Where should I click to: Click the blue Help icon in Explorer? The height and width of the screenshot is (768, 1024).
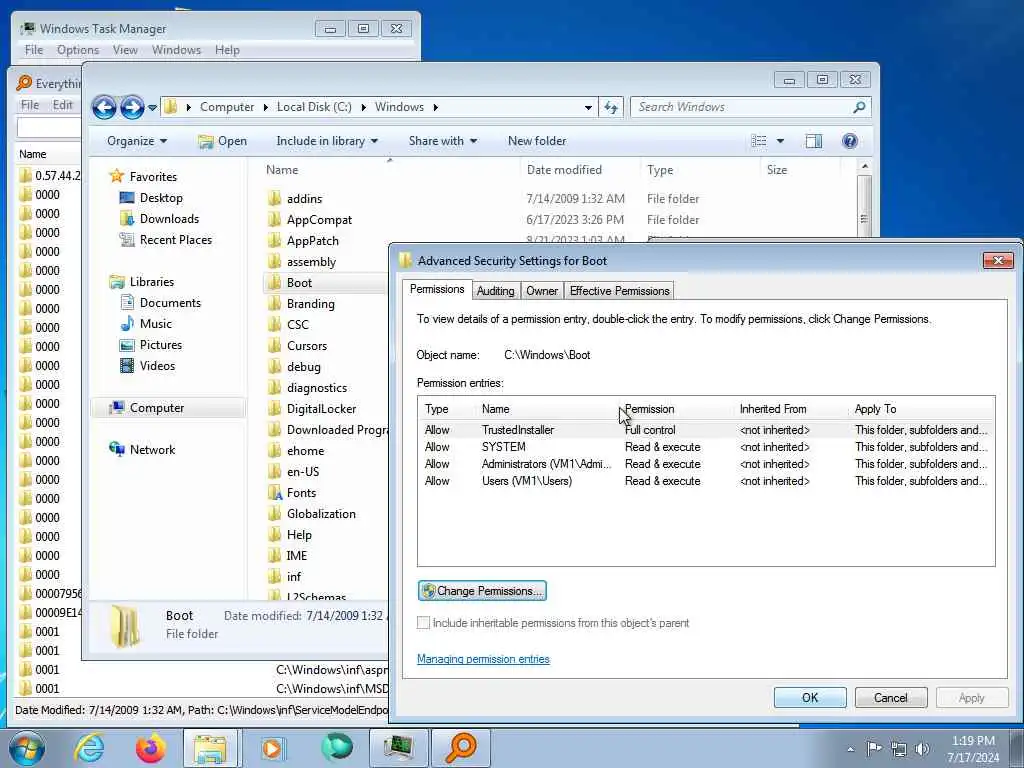(850, 141)
